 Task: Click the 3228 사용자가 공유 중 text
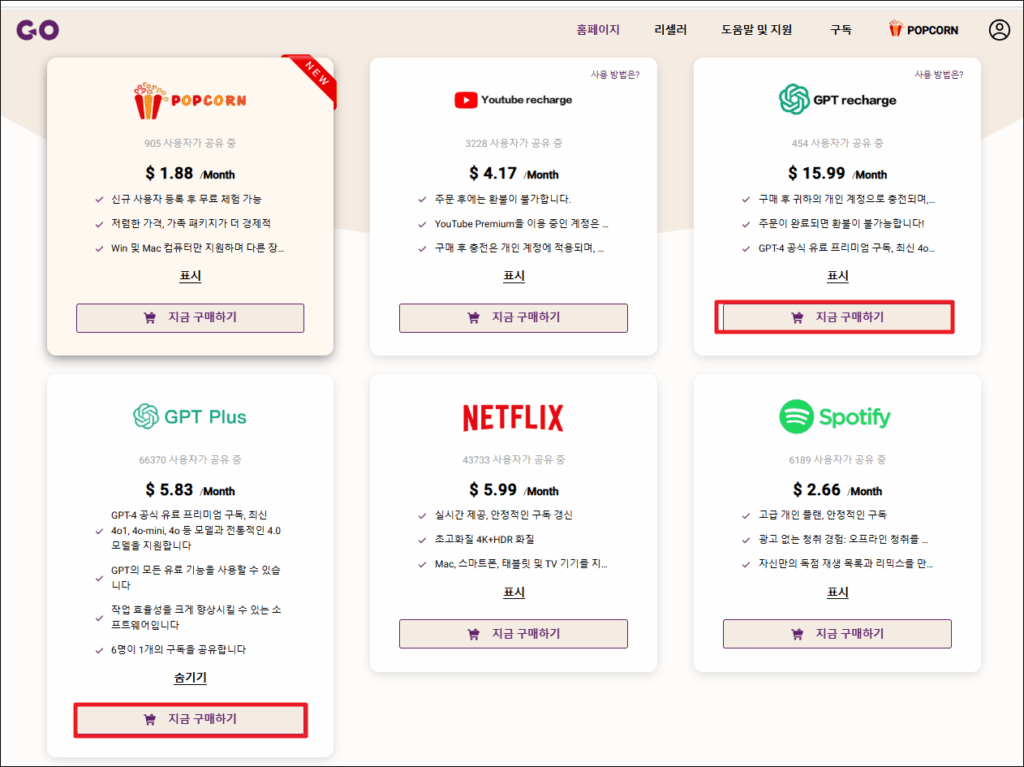tap(513, 143)
